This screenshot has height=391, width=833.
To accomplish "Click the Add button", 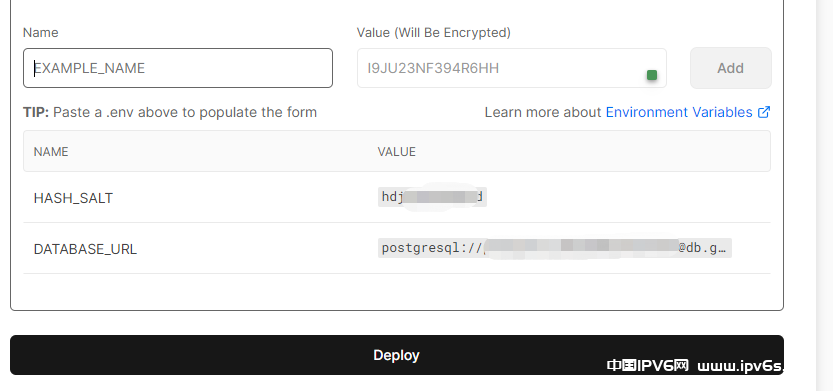I will pyautogui.click(x=730, y=68).
